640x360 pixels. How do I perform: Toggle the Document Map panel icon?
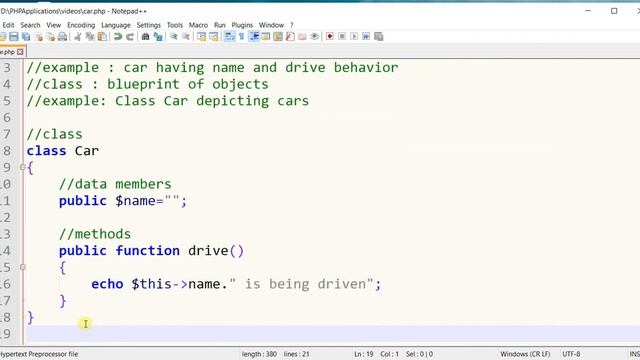tap(278, 37)
